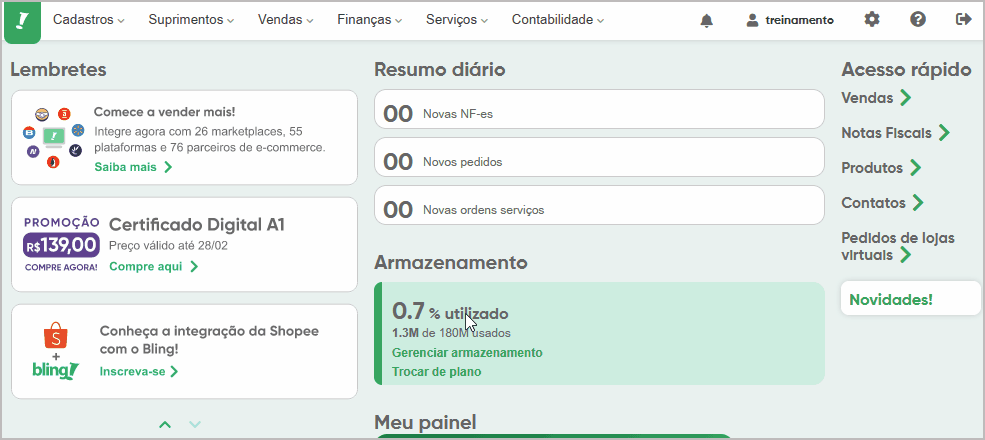Click the 0.7 % utilizado storage value
Screen dimensions: 985x440
click(450, 311)
